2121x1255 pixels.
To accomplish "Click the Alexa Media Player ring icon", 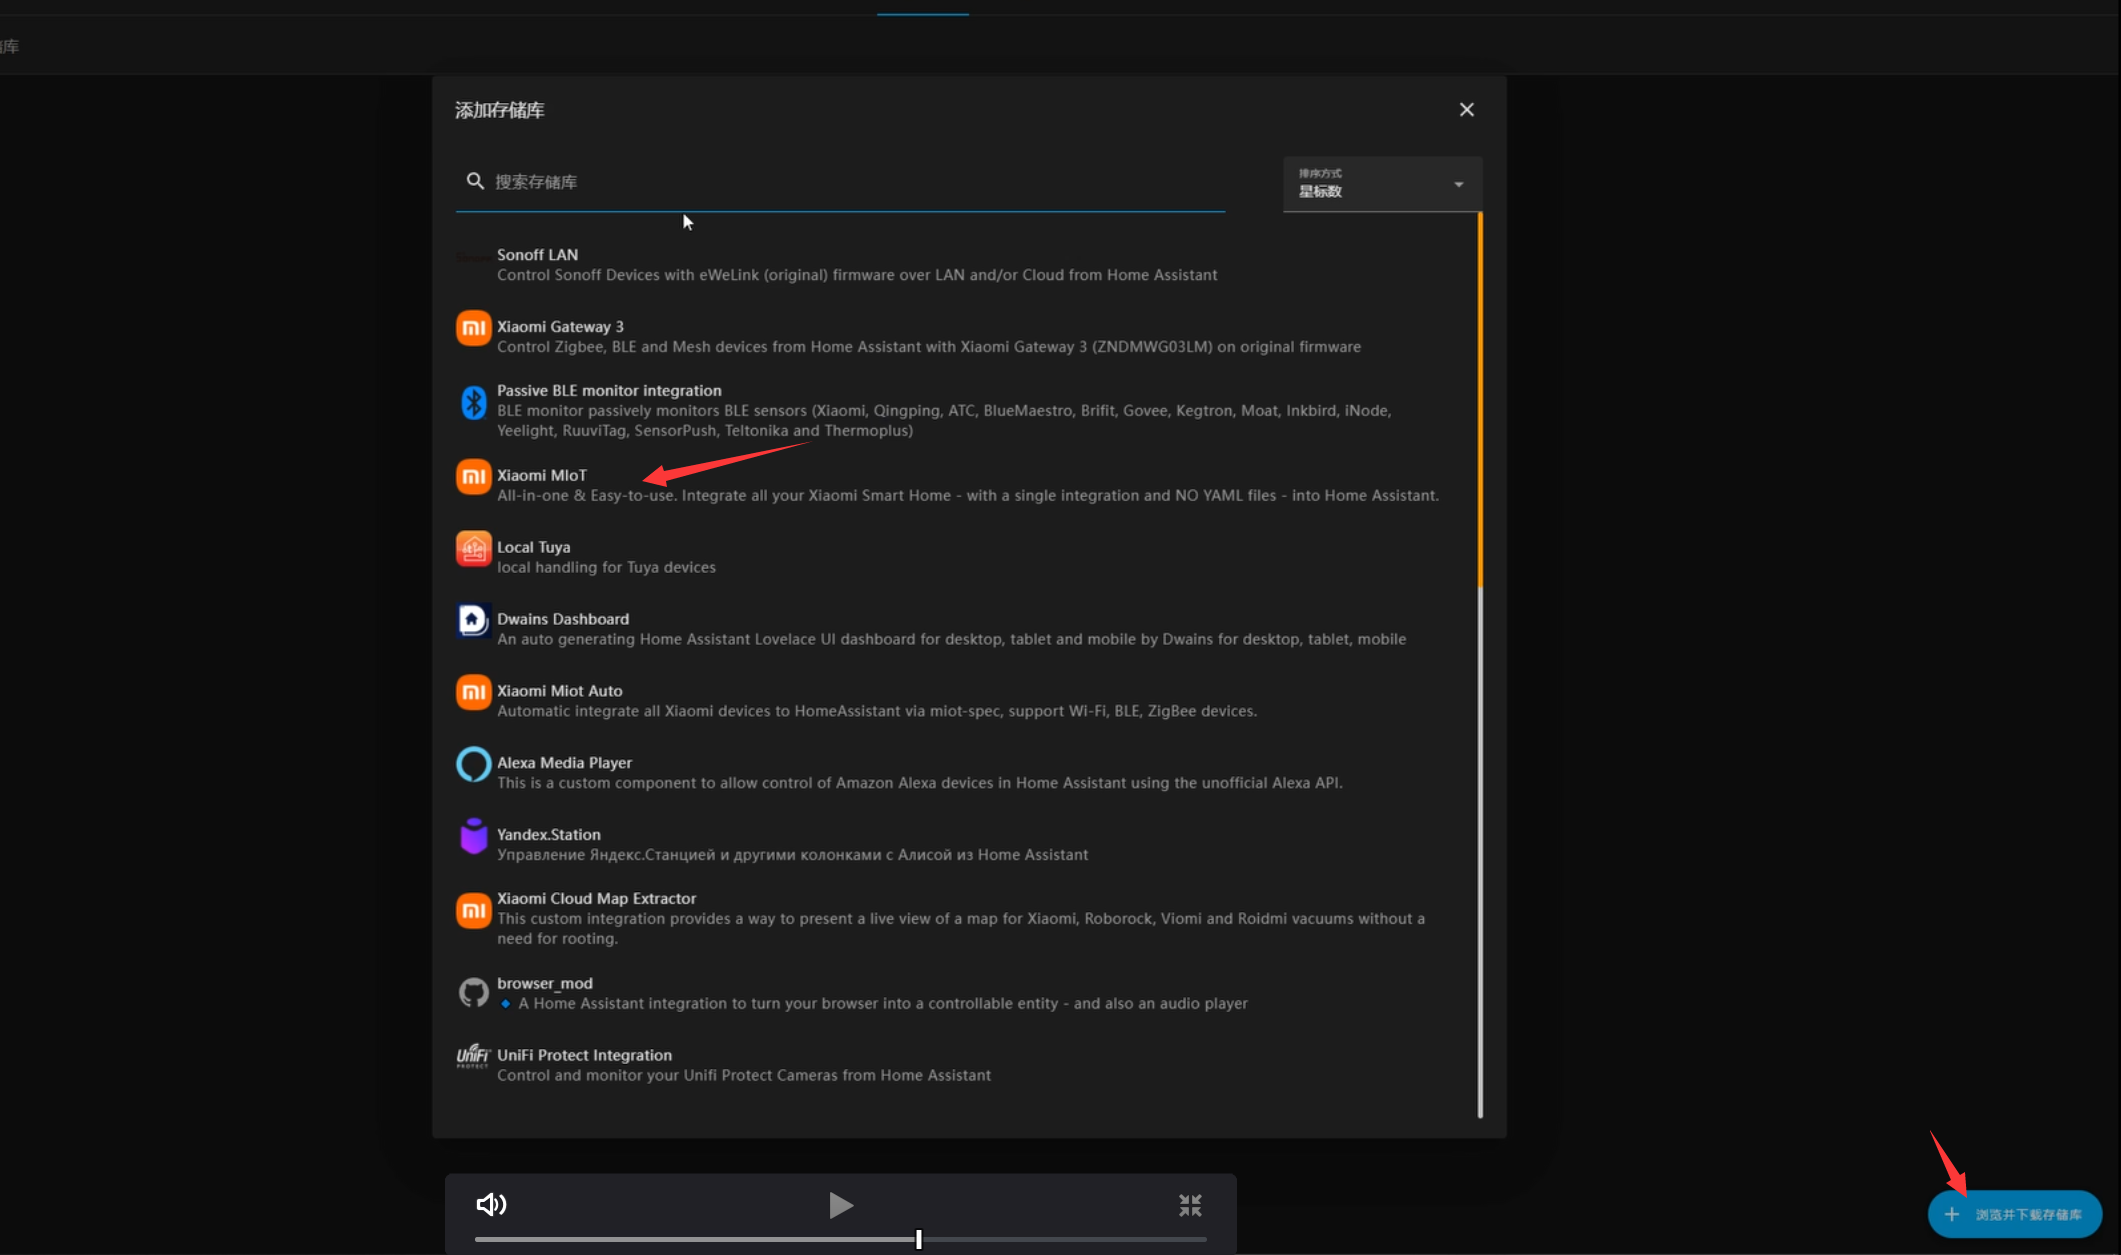I will pos(473,765).
